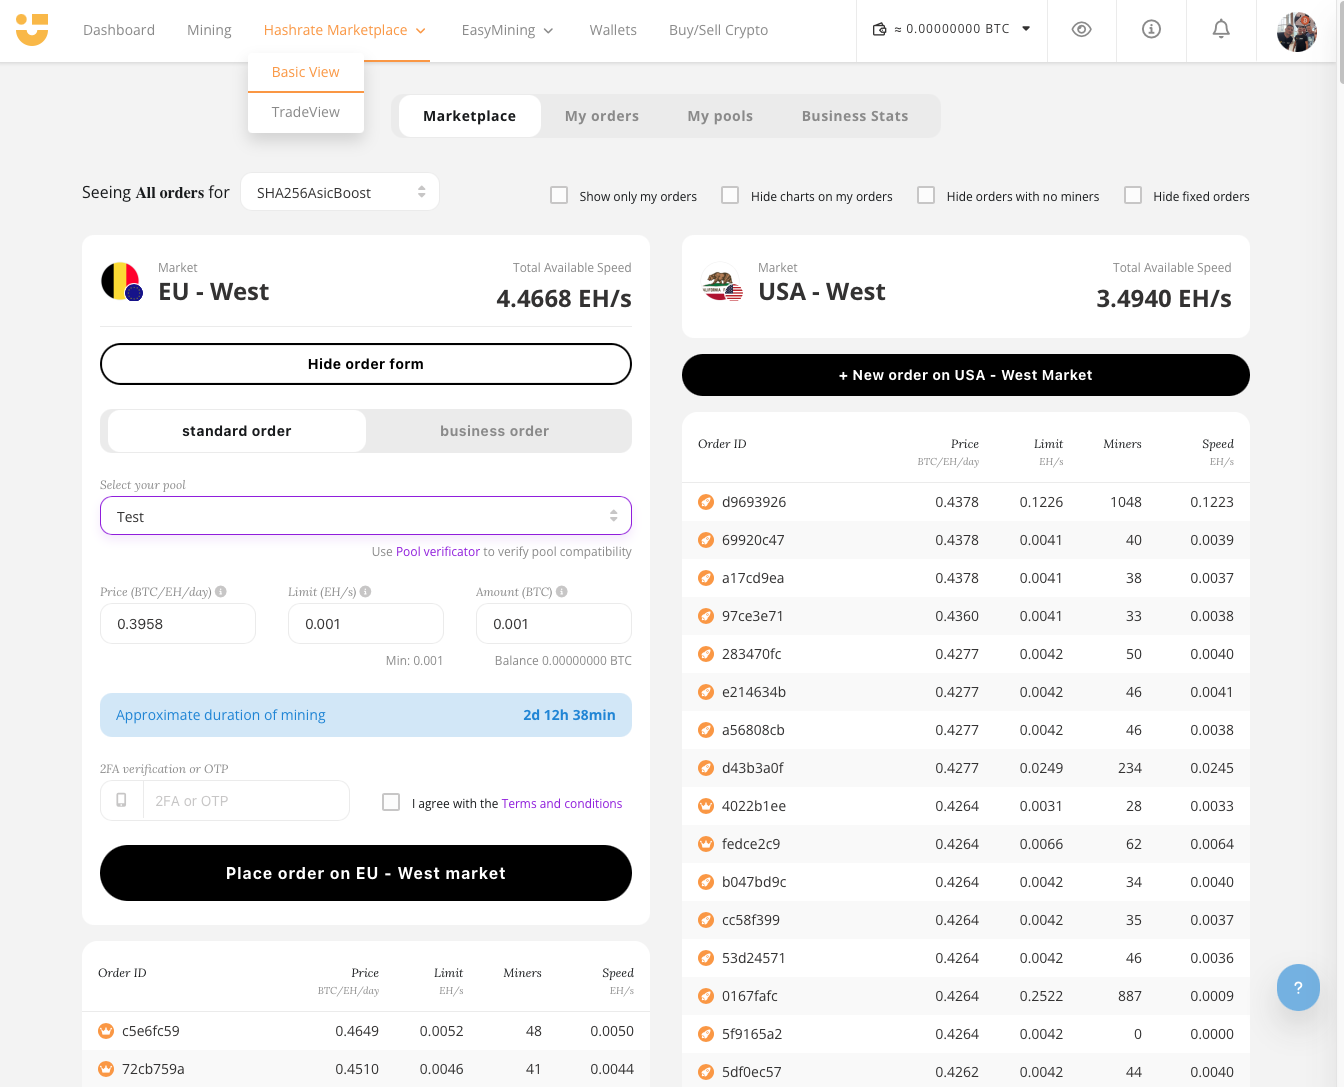
Task: Click the California flag icon on USA - West market
Action: point(721,282)
